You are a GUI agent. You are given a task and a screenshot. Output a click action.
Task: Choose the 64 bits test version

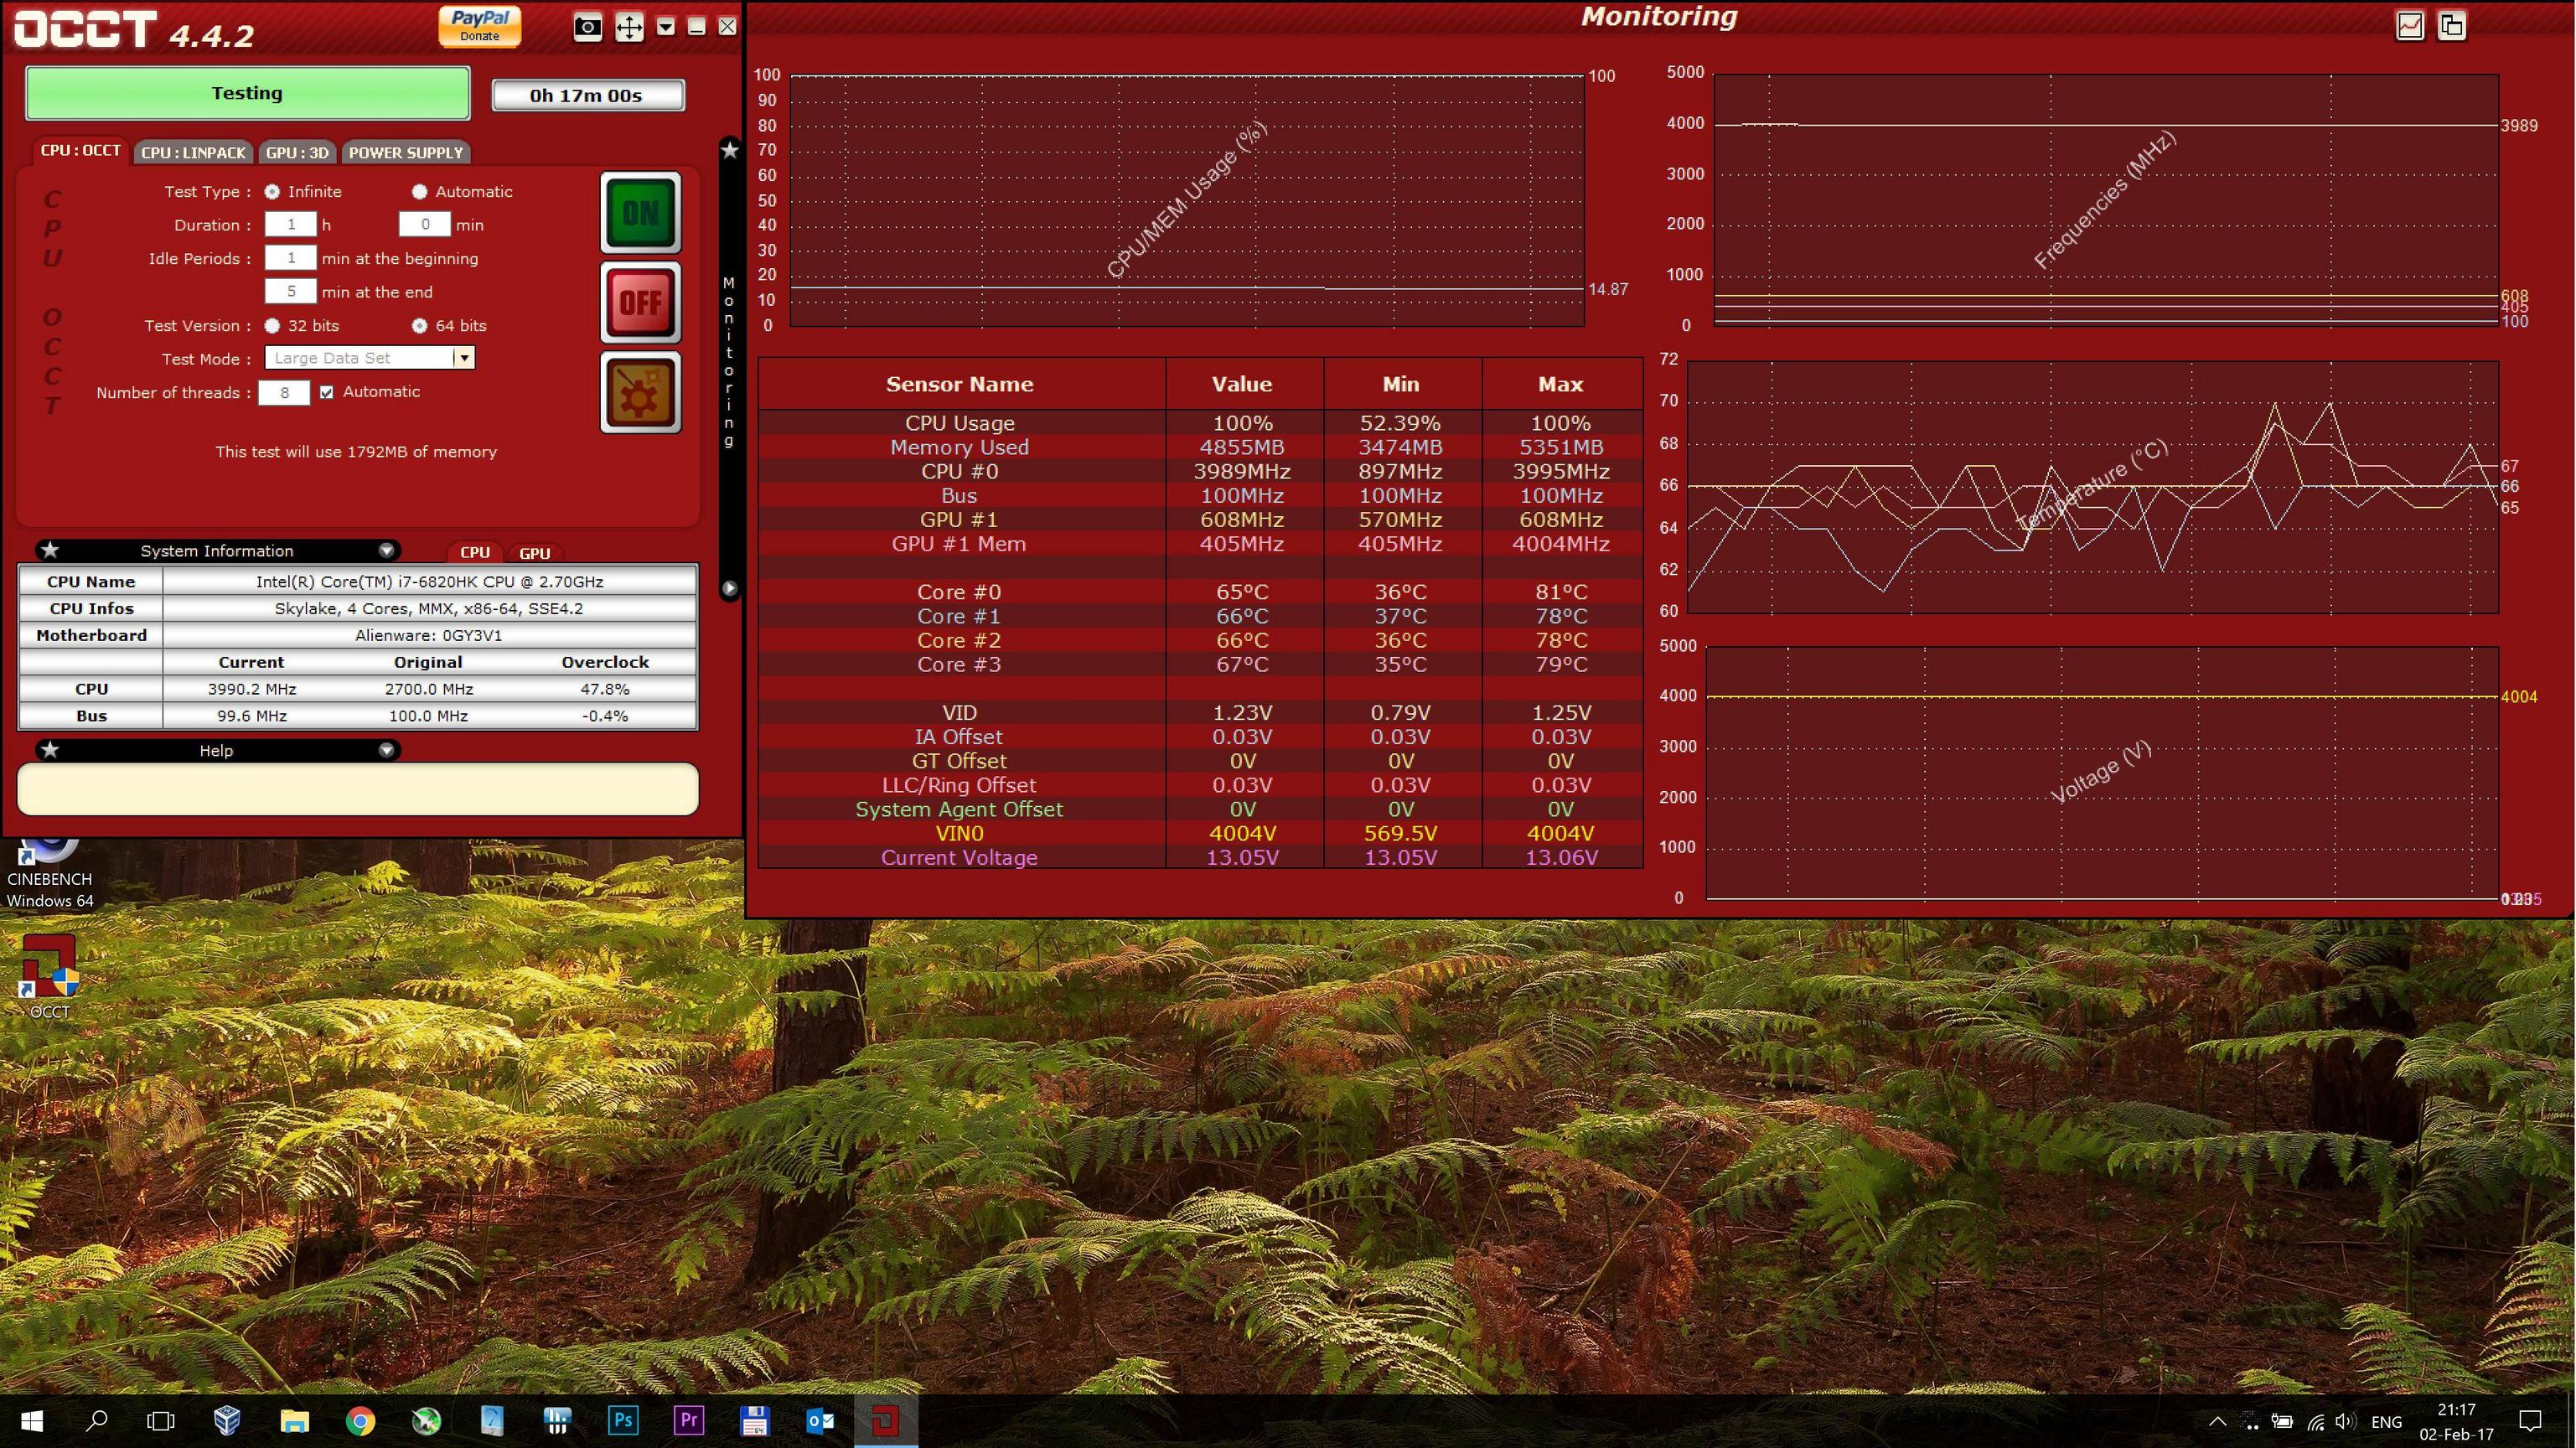click(420, 325)
